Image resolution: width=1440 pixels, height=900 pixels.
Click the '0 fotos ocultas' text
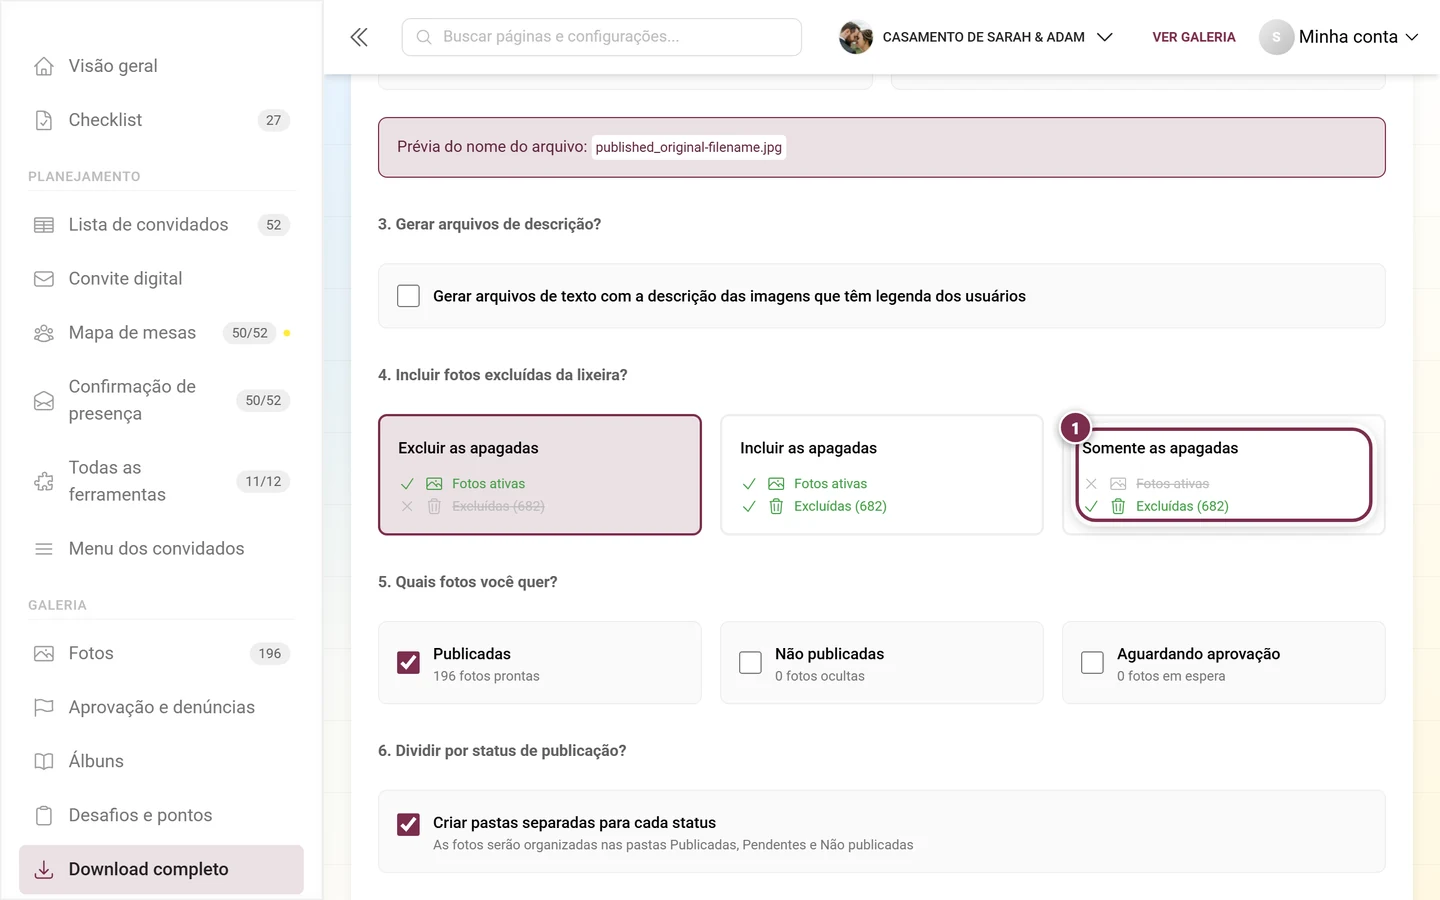coord(820,677)
